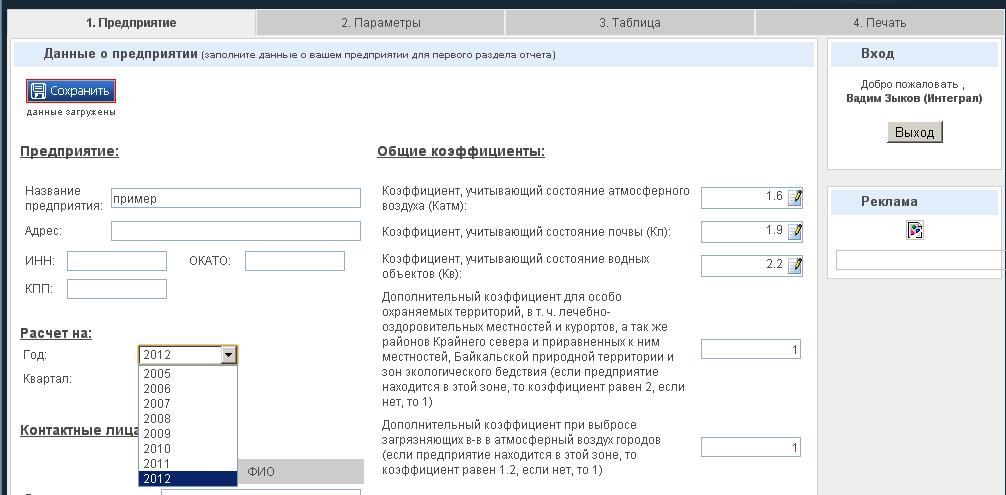The height and width of the screenshot is (495, 1006).
Task: Choose 2009 in the year list
Action: 157,434
